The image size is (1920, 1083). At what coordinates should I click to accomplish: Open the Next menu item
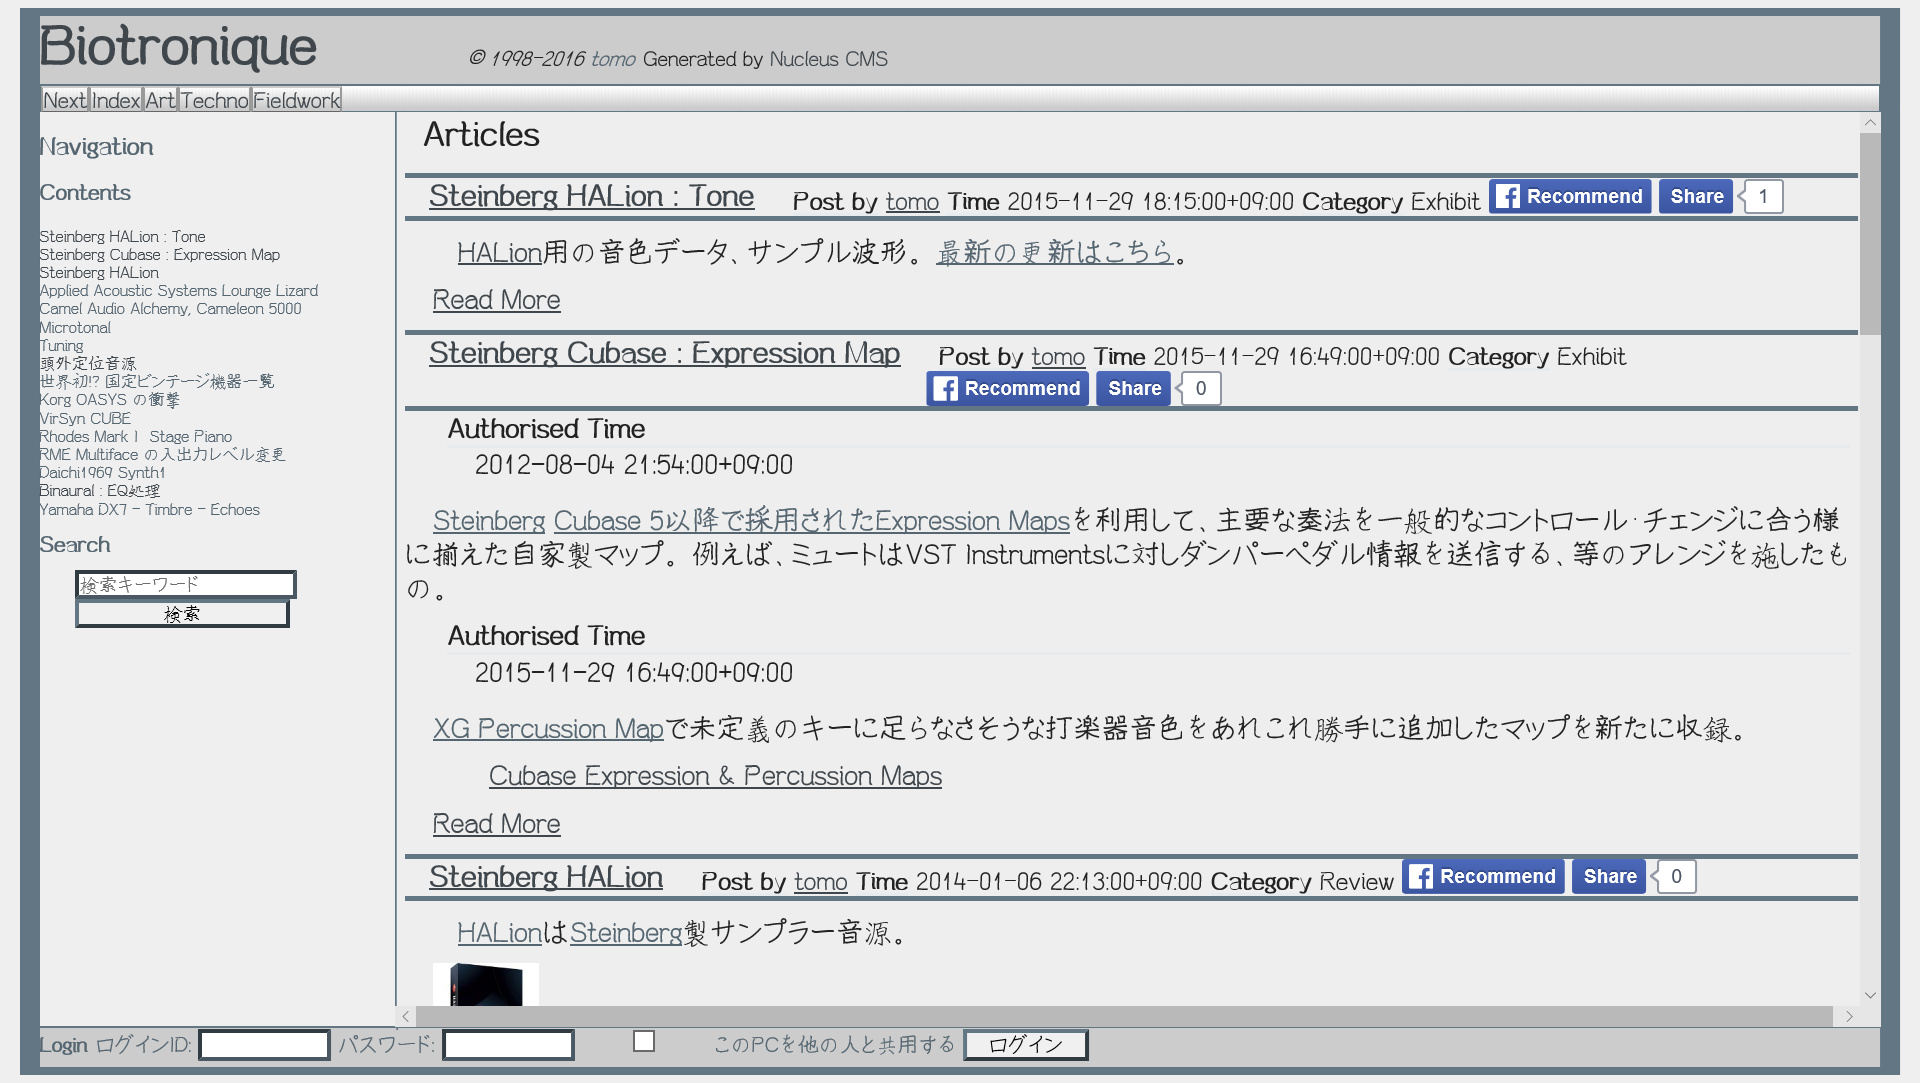tap(65, 100)
